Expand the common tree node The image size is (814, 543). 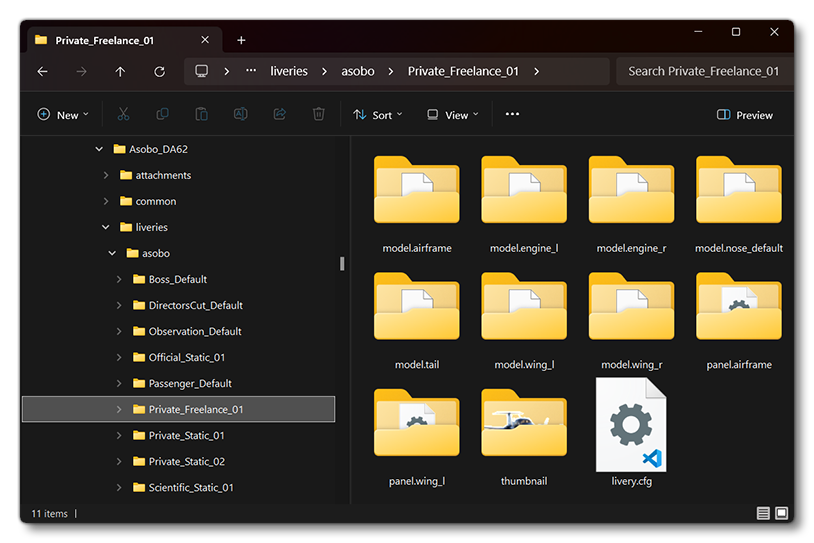(106, 201)
